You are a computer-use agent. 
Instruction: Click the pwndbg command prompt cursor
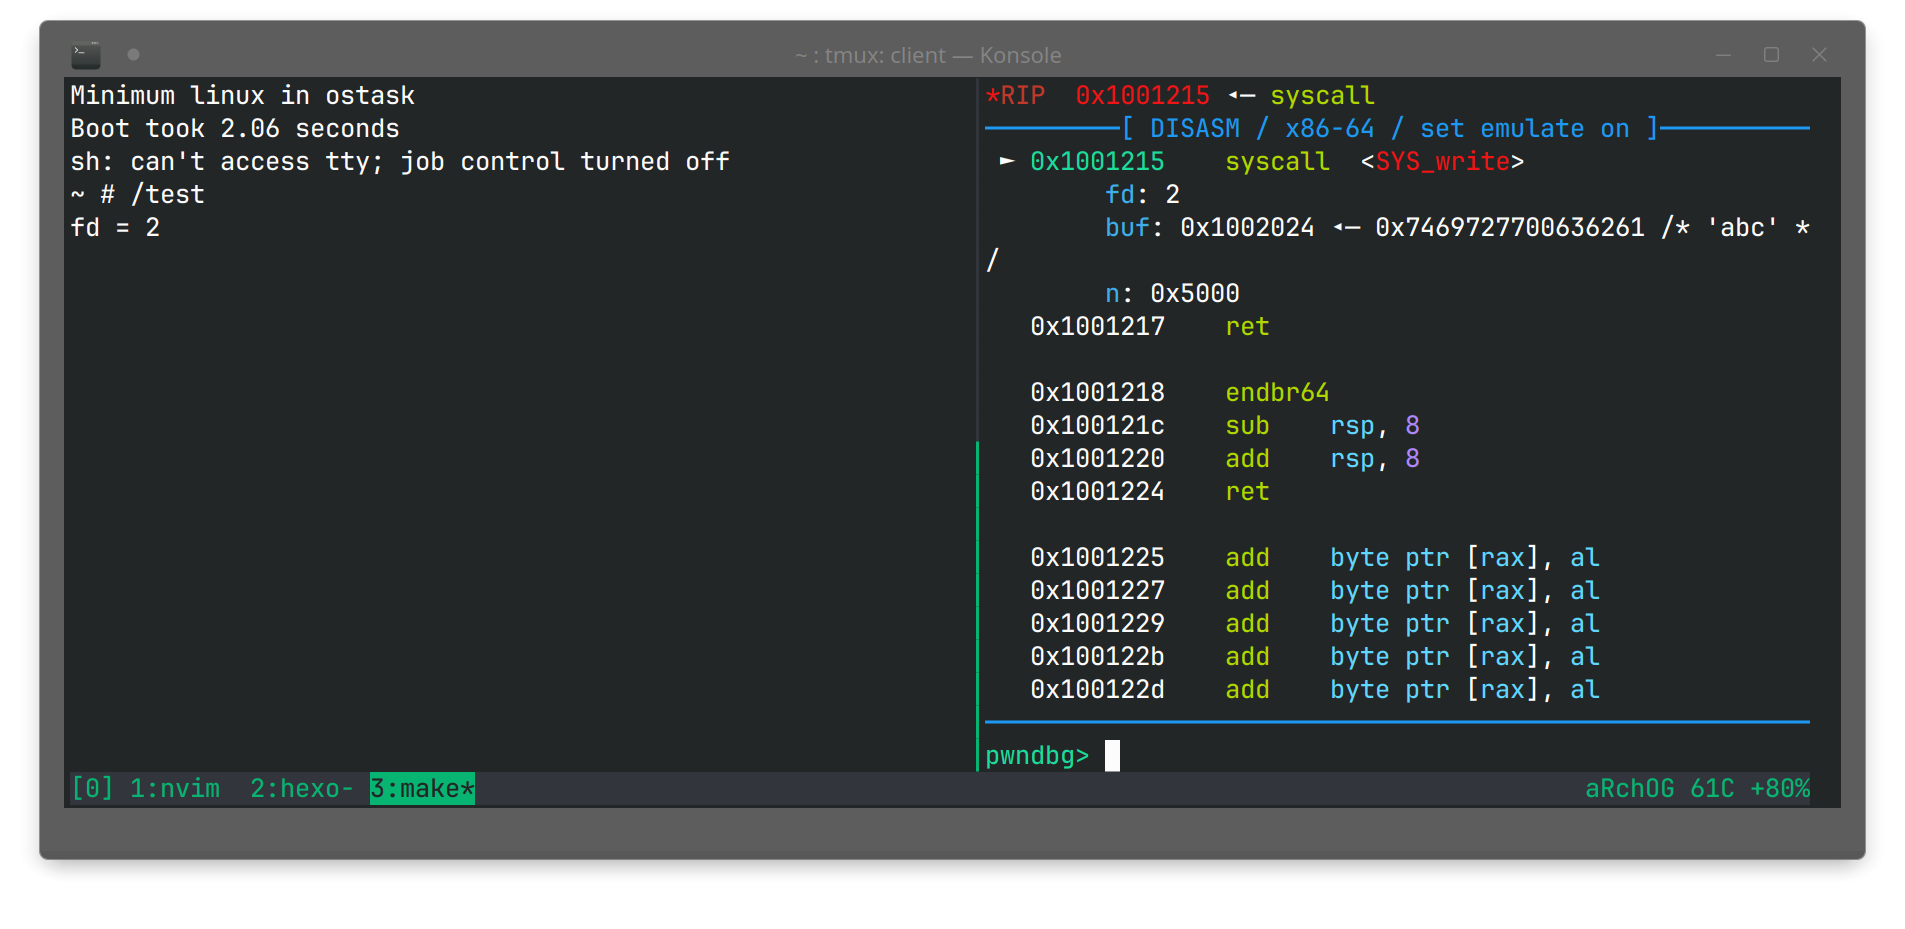[x=1111, y=756]
